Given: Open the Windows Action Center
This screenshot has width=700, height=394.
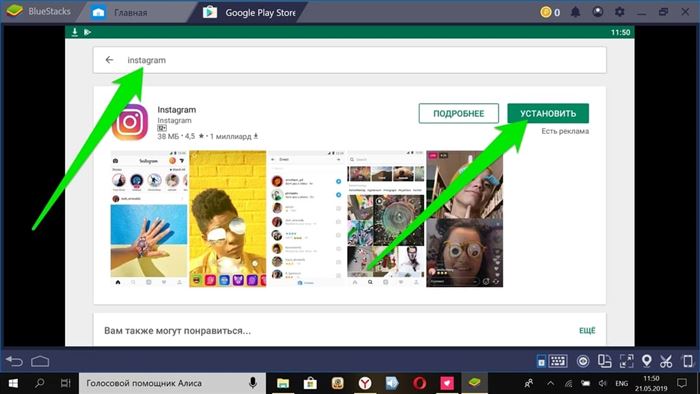Looking at the screenshot, I should (682, 383).
